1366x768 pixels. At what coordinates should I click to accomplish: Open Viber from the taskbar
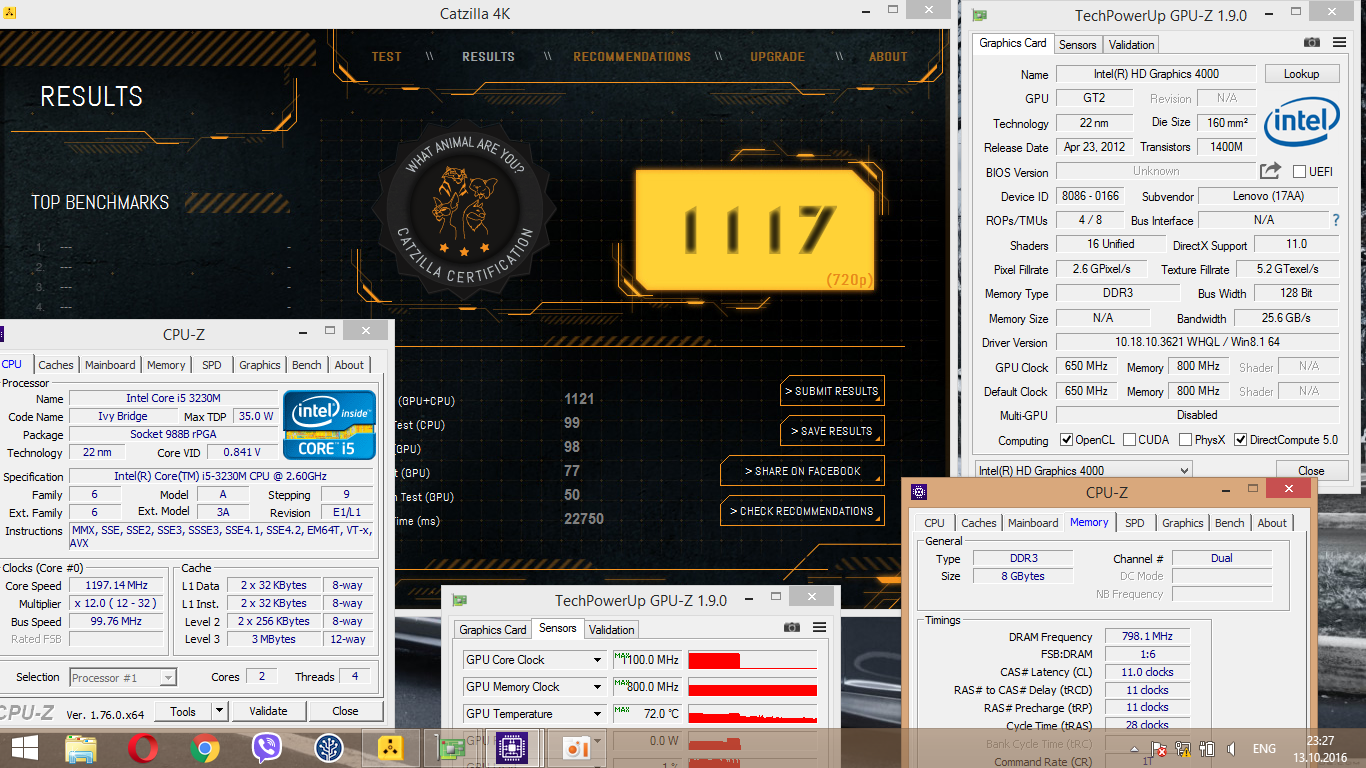267,748
